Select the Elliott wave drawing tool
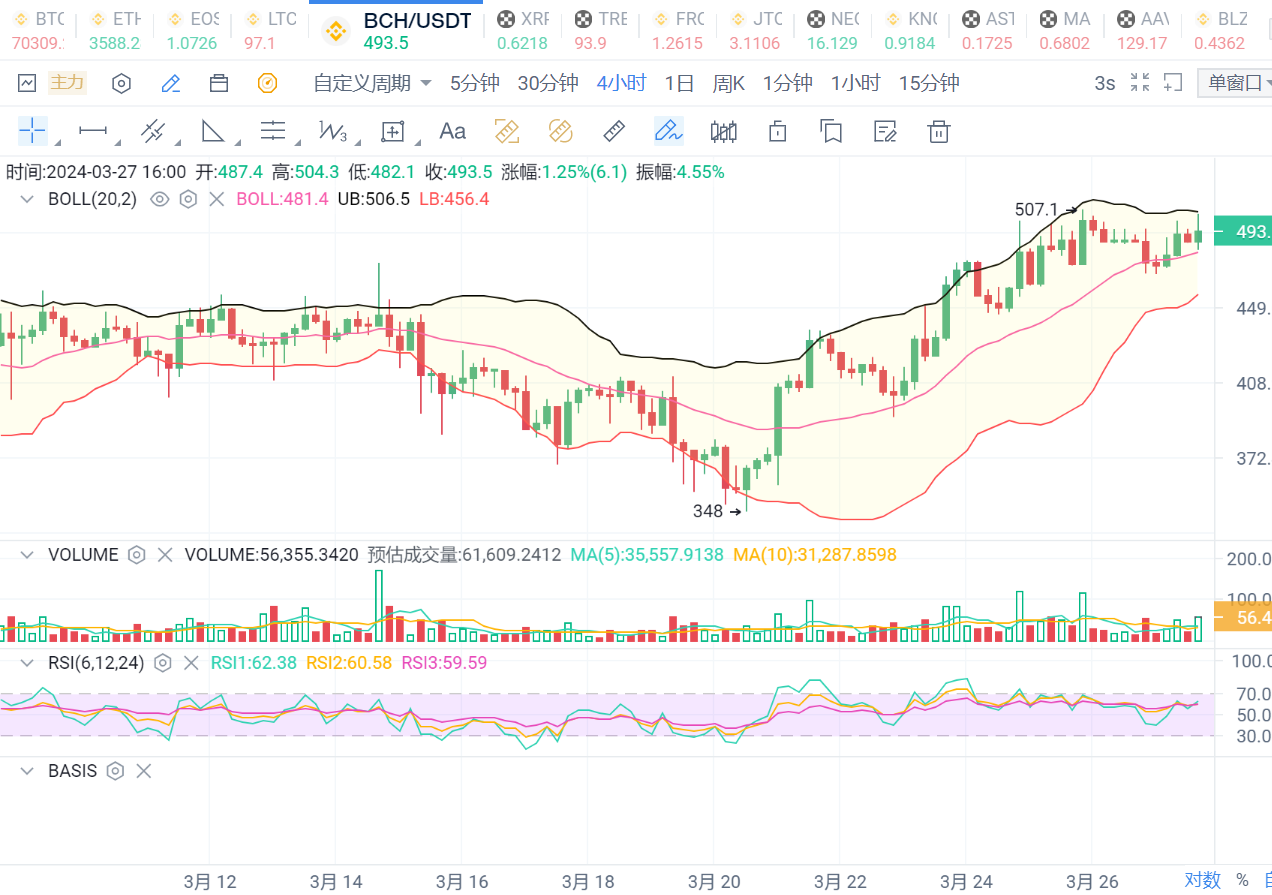Image resolution: width=1272 pixels, height=895 pixels. pyautogui.click(x=332, y=131)
